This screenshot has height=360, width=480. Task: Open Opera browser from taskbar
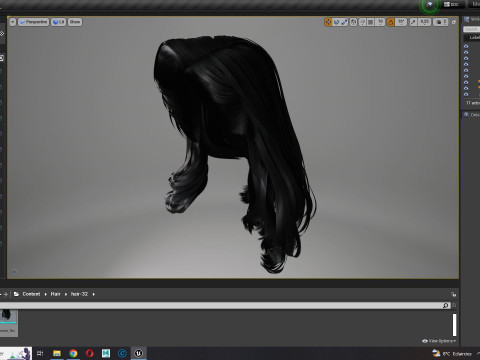[x=89, y=353]
